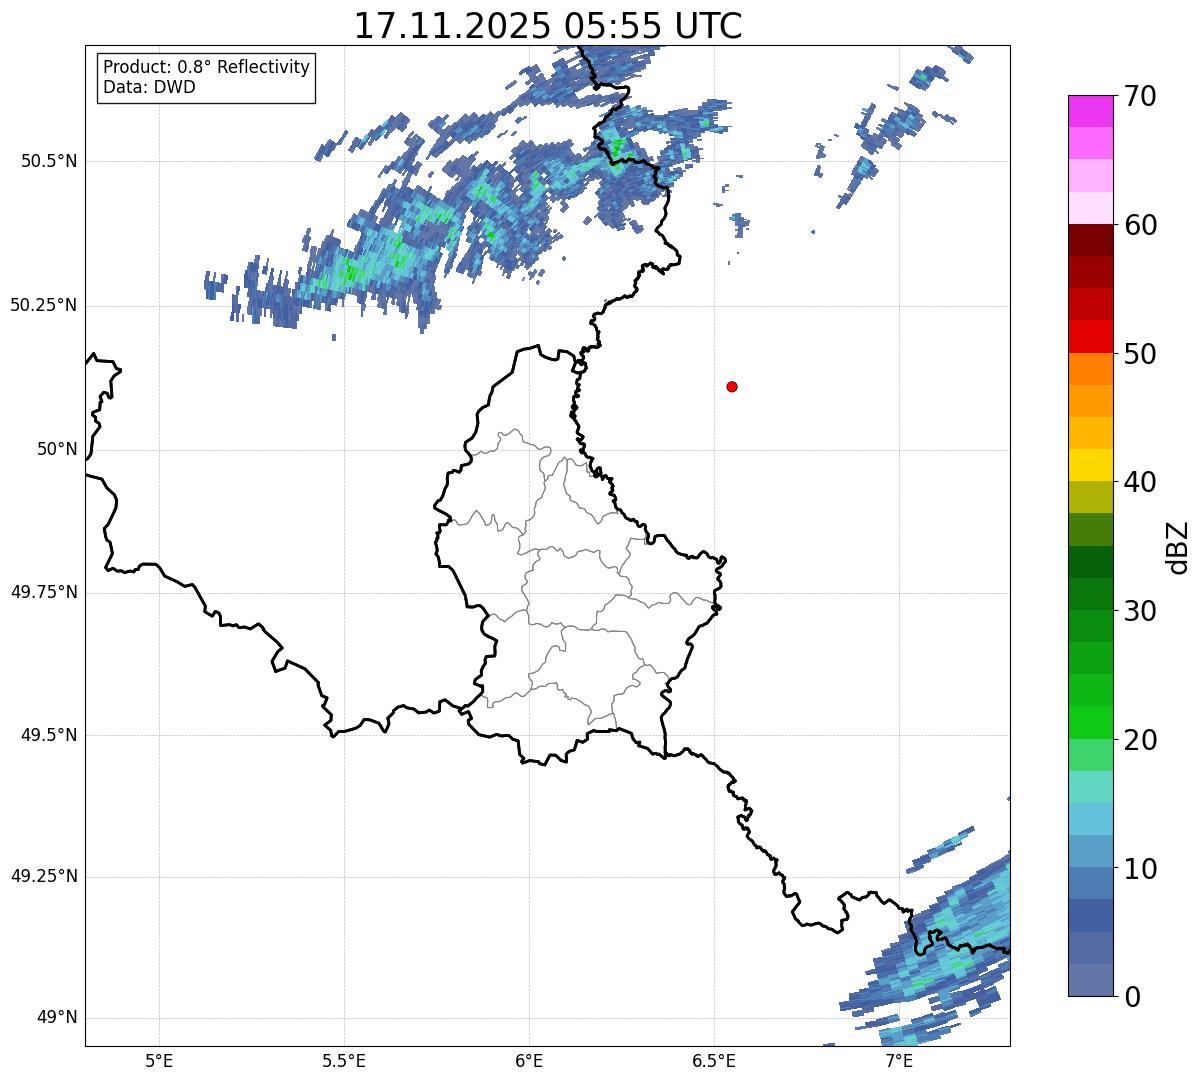
Task: Click the 49.75°N latitude label
Action: pyautogui.click(x=44, y=592)
